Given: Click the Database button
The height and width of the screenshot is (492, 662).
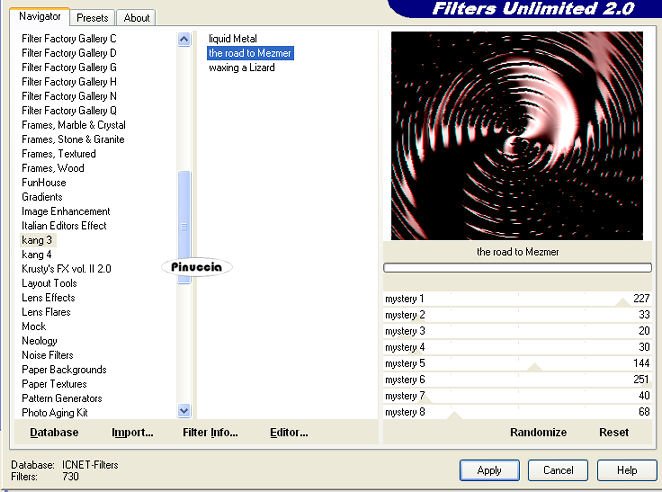Looking at the screenshot, I should point(54,432).
